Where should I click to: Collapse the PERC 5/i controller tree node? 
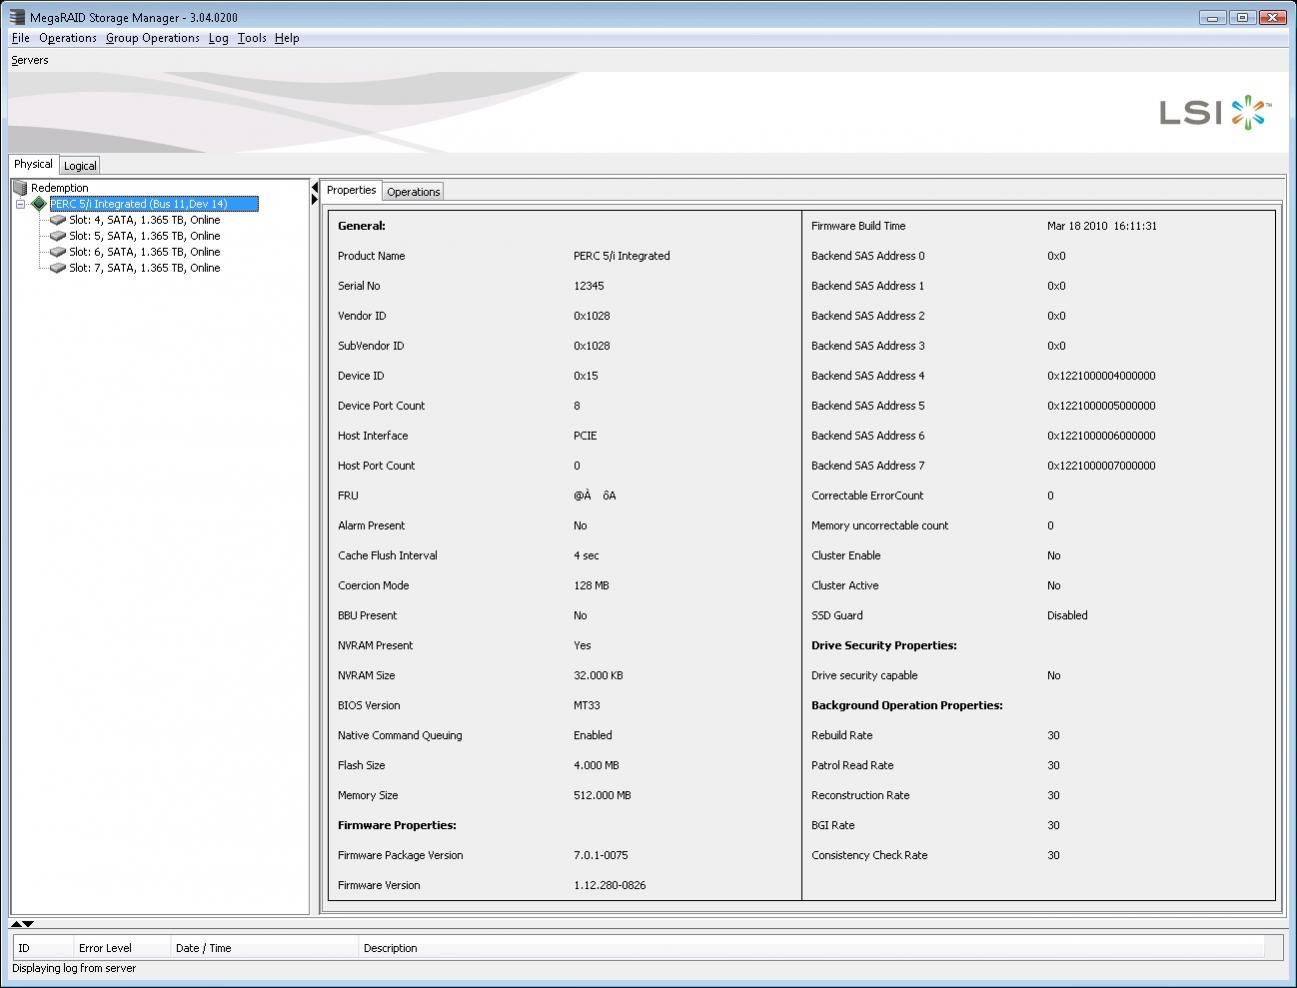click(x=20, y=204)
